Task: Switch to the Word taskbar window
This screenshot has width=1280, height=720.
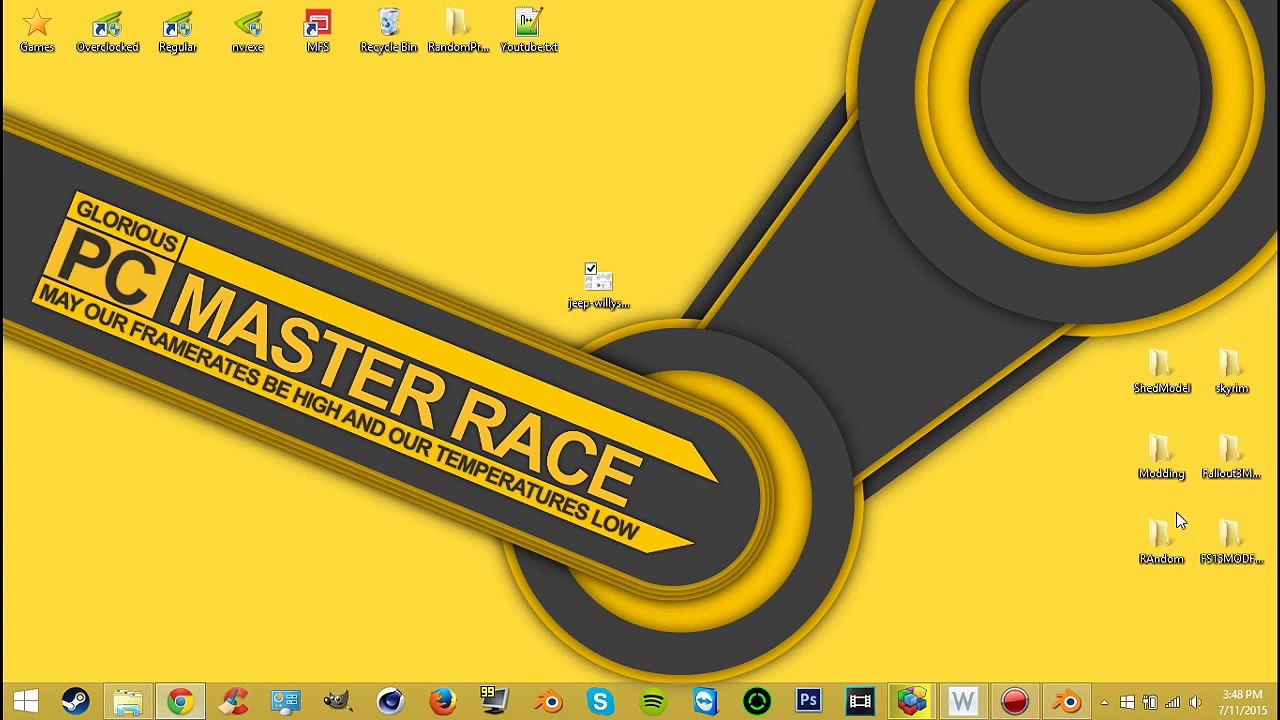Action: (963, 701)
